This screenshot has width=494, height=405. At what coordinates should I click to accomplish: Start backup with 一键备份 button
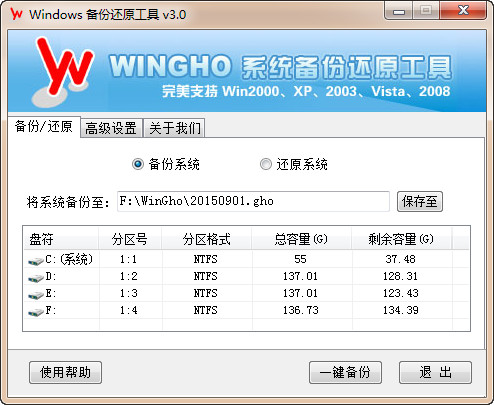point(345,372)
